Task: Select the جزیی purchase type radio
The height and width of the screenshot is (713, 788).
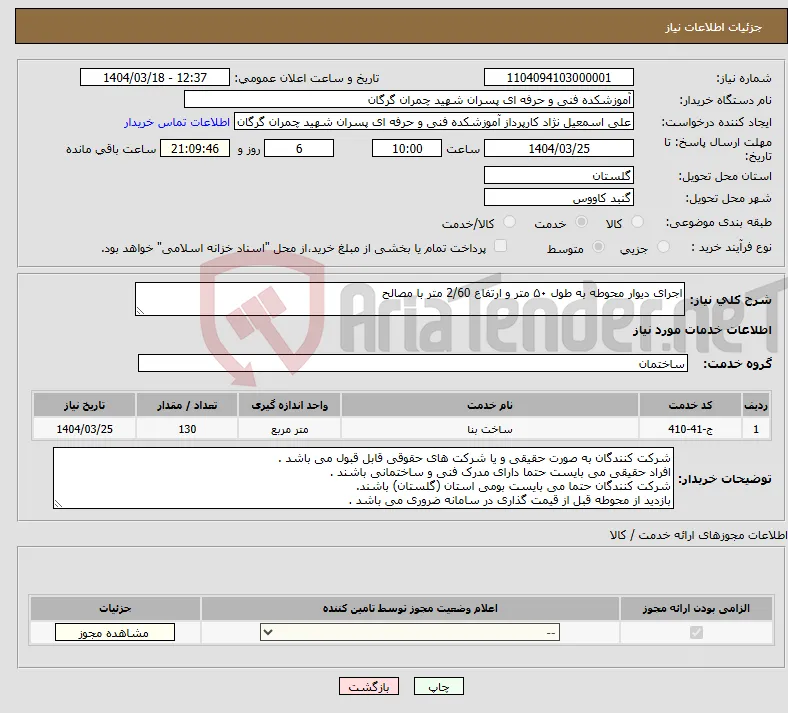Action: pyautogui.click(x=663, y=246)
